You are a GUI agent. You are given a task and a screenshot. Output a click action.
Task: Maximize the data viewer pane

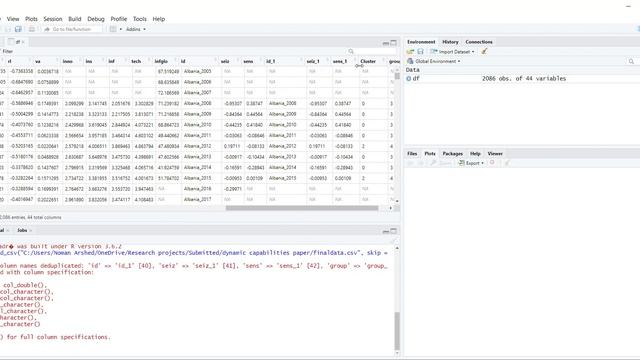pos(393,42)
